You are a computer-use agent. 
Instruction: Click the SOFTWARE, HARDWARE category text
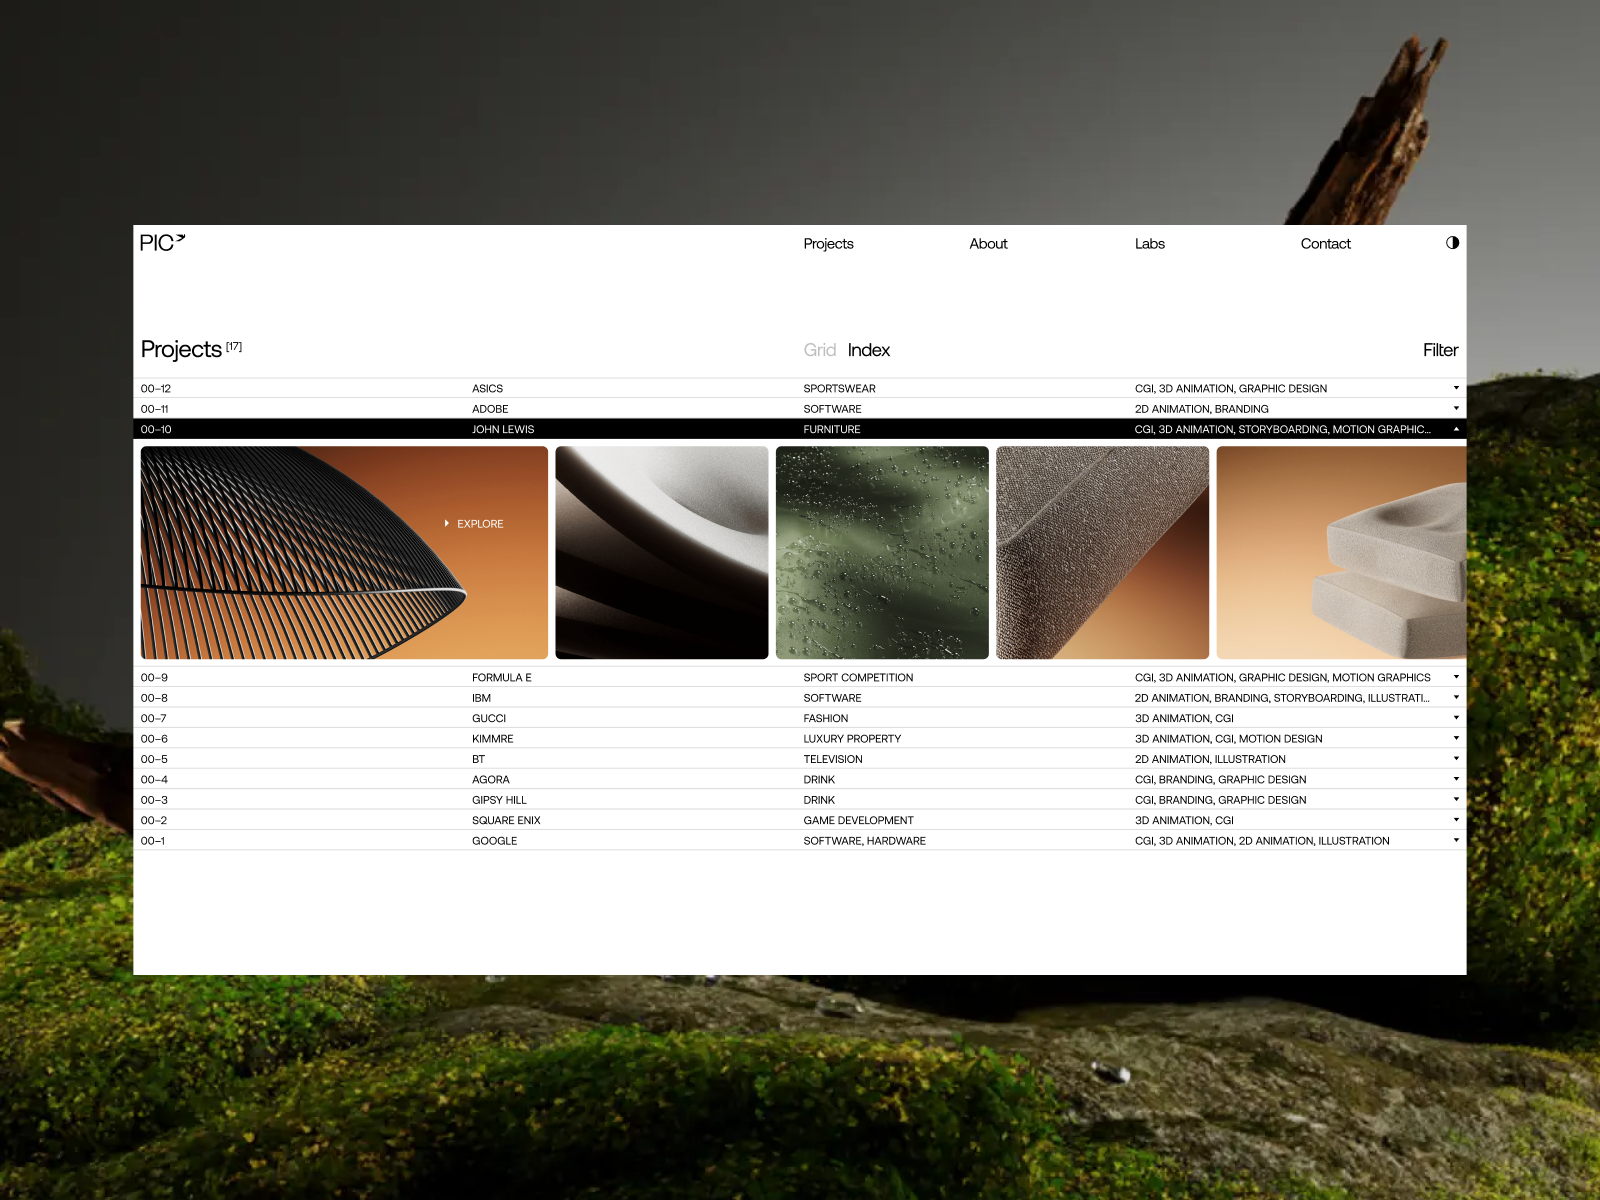point(864,842)
